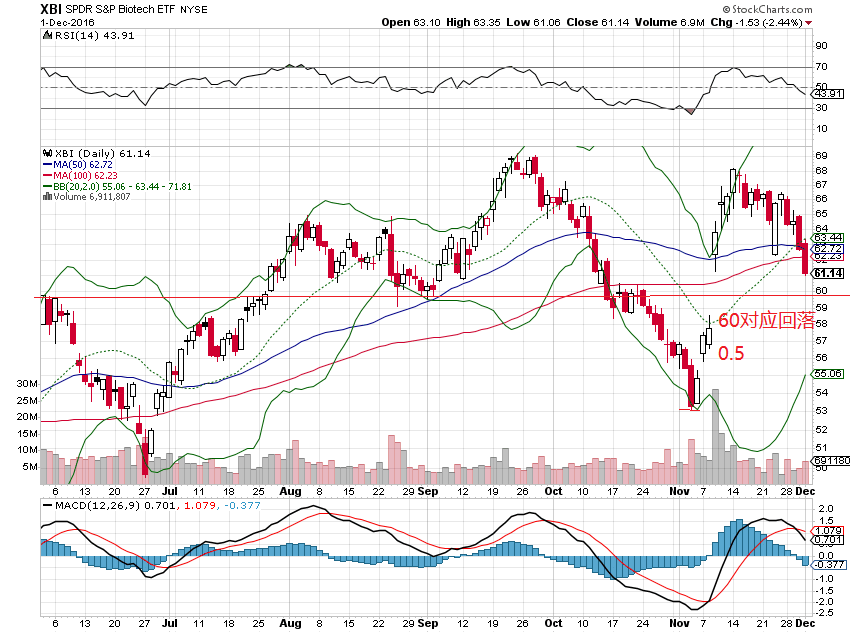Image resolution: width=850 pixels, height=633 pixels.
Task: Click the red down arrow beside Chg
Action: (x=808, y=21)
